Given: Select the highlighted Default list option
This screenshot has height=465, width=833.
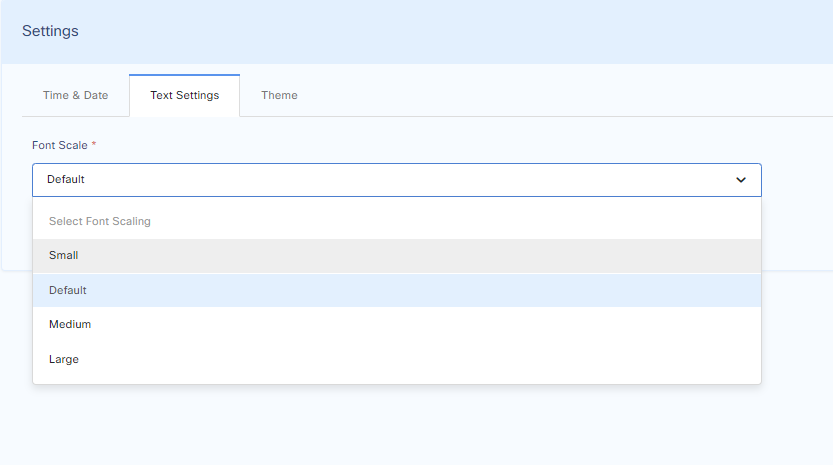Looking at the screenshot, I should pyautogui.click(x=68, y=290).
